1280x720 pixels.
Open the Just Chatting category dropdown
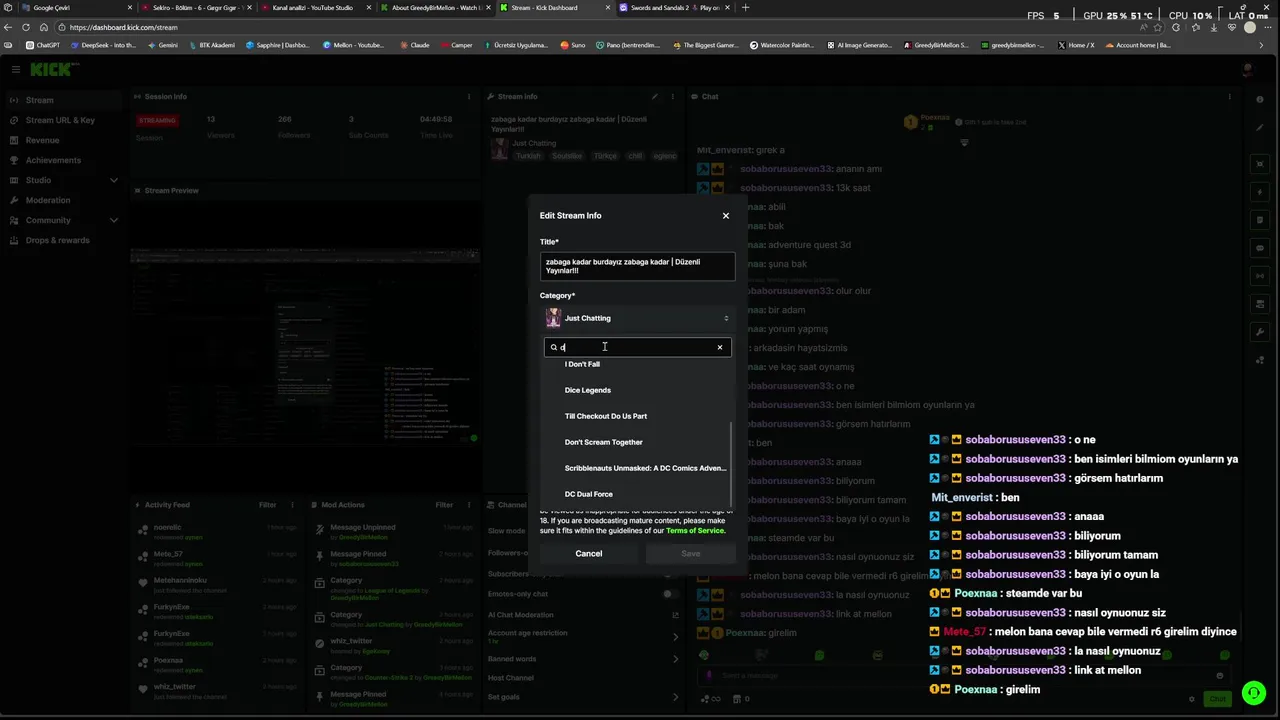coord(637,318)
